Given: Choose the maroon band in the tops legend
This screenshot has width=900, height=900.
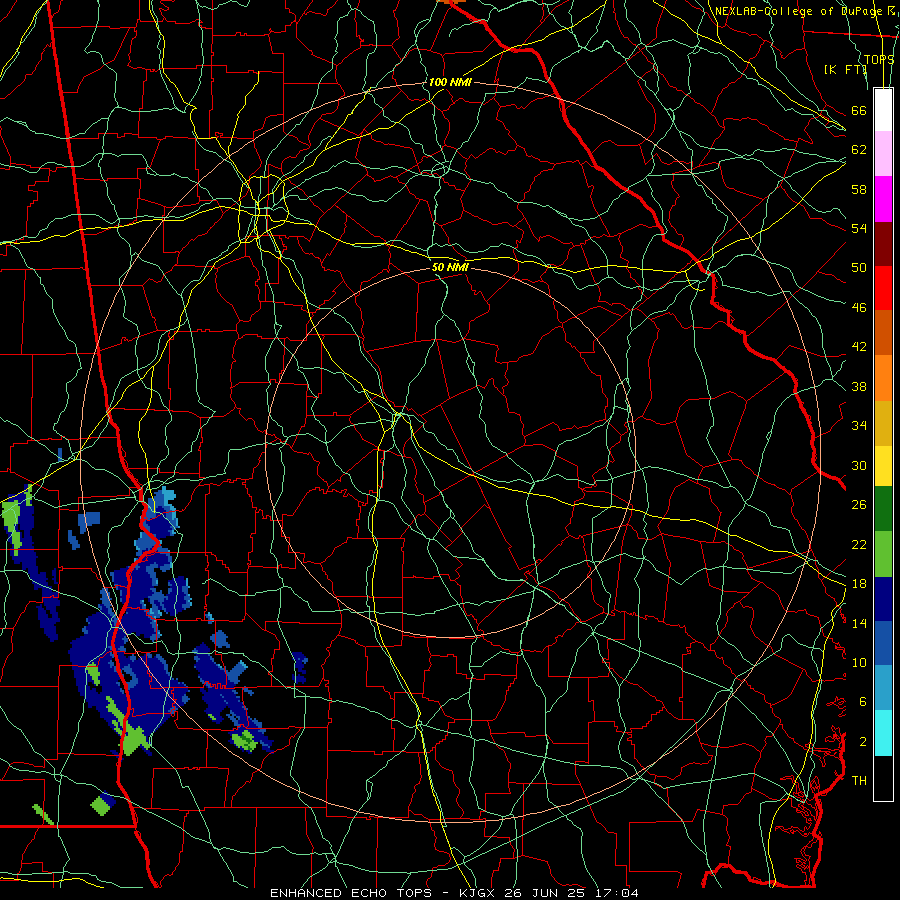Looking at the screenshot, I should click(883, 243).
